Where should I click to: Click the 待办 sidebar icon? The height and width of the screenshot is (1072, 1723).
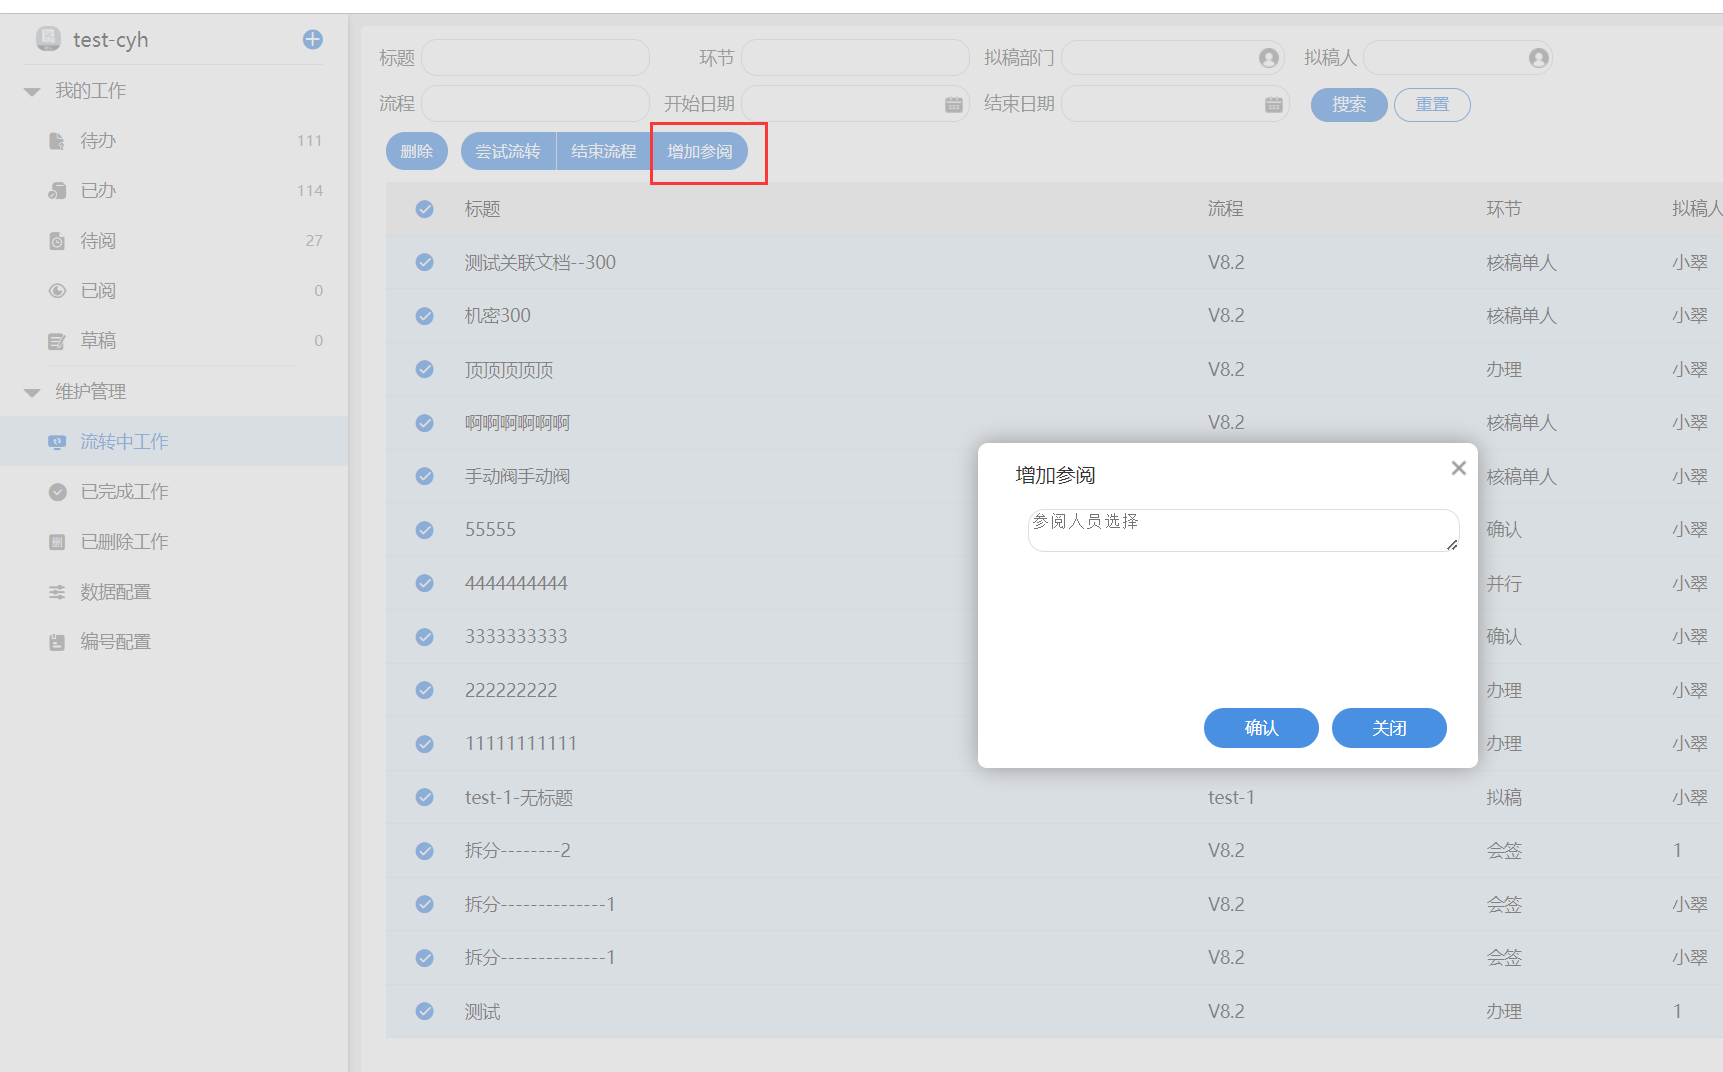coord(57,141)
